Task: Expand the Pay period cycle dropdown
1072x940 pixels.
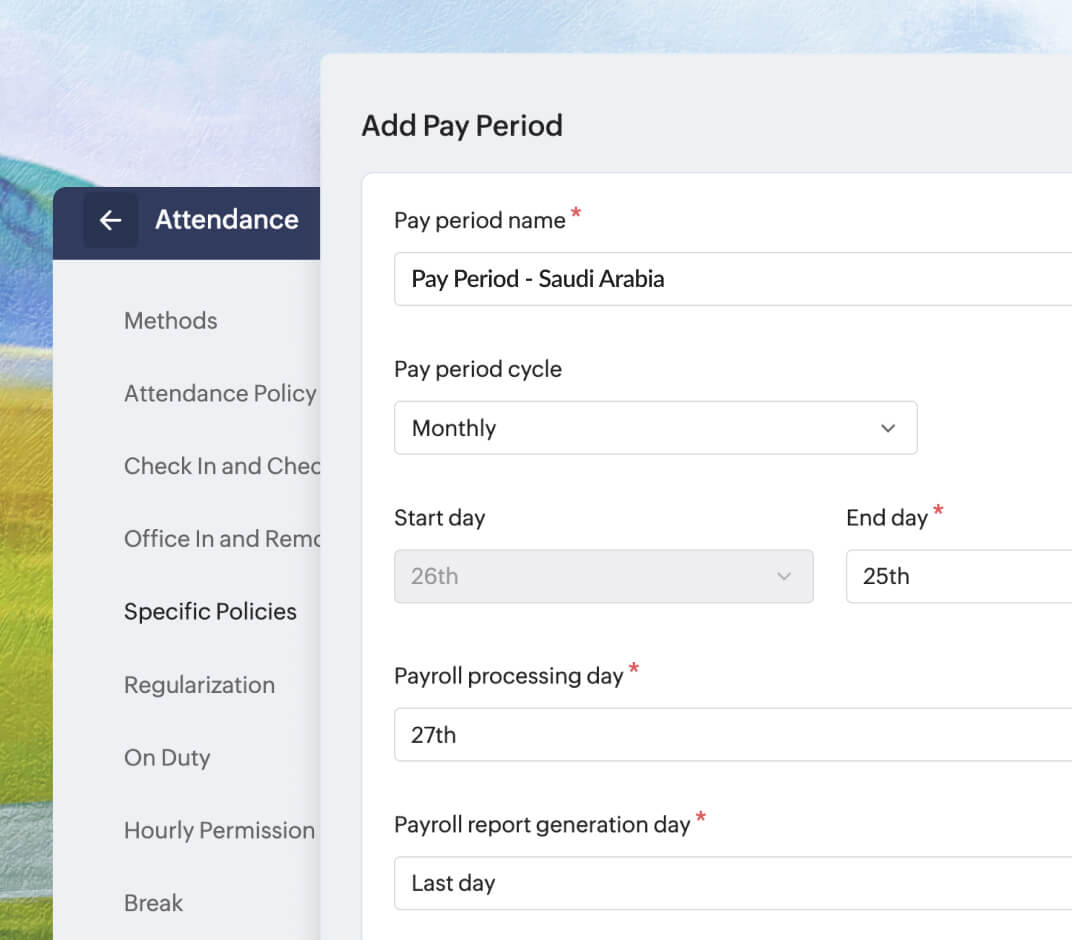Action: 656,428
